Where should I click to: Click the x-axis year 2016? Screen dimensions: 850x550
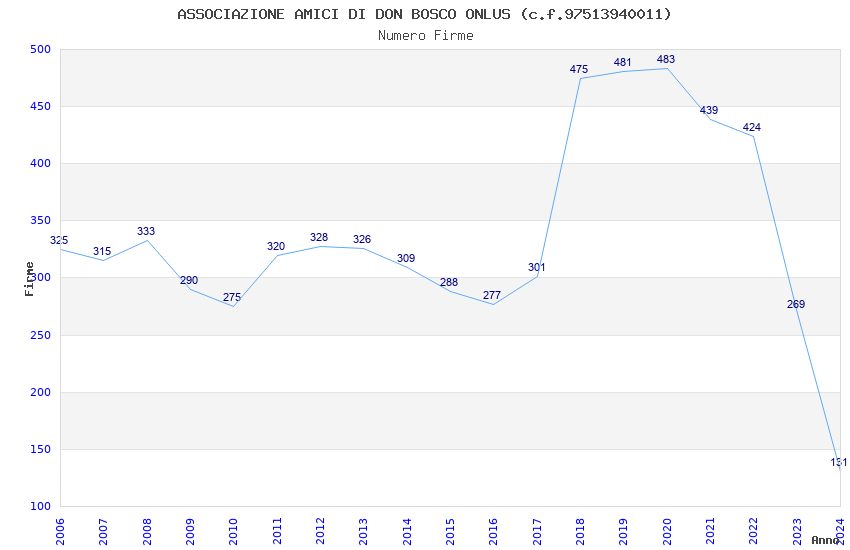(x=493, y=531)
